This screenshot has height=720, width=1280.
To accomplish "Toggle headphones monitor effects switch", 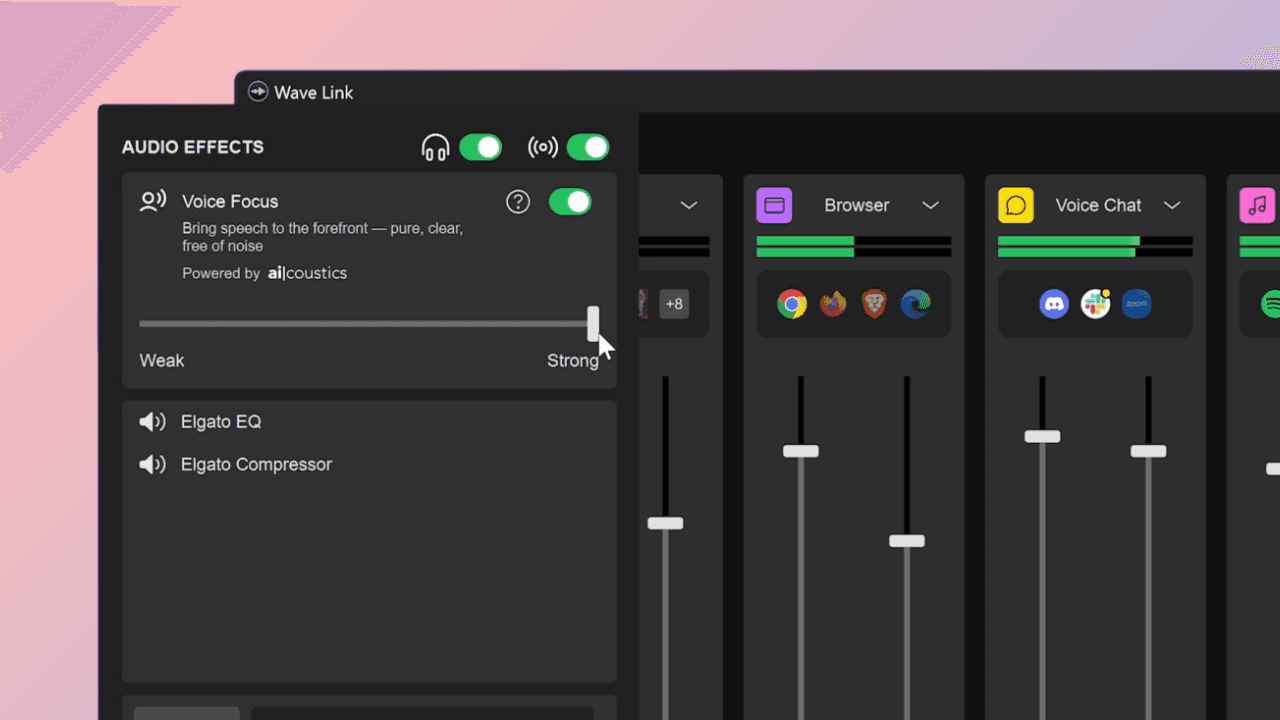I will pyautogui.click(x=480, y=148).
